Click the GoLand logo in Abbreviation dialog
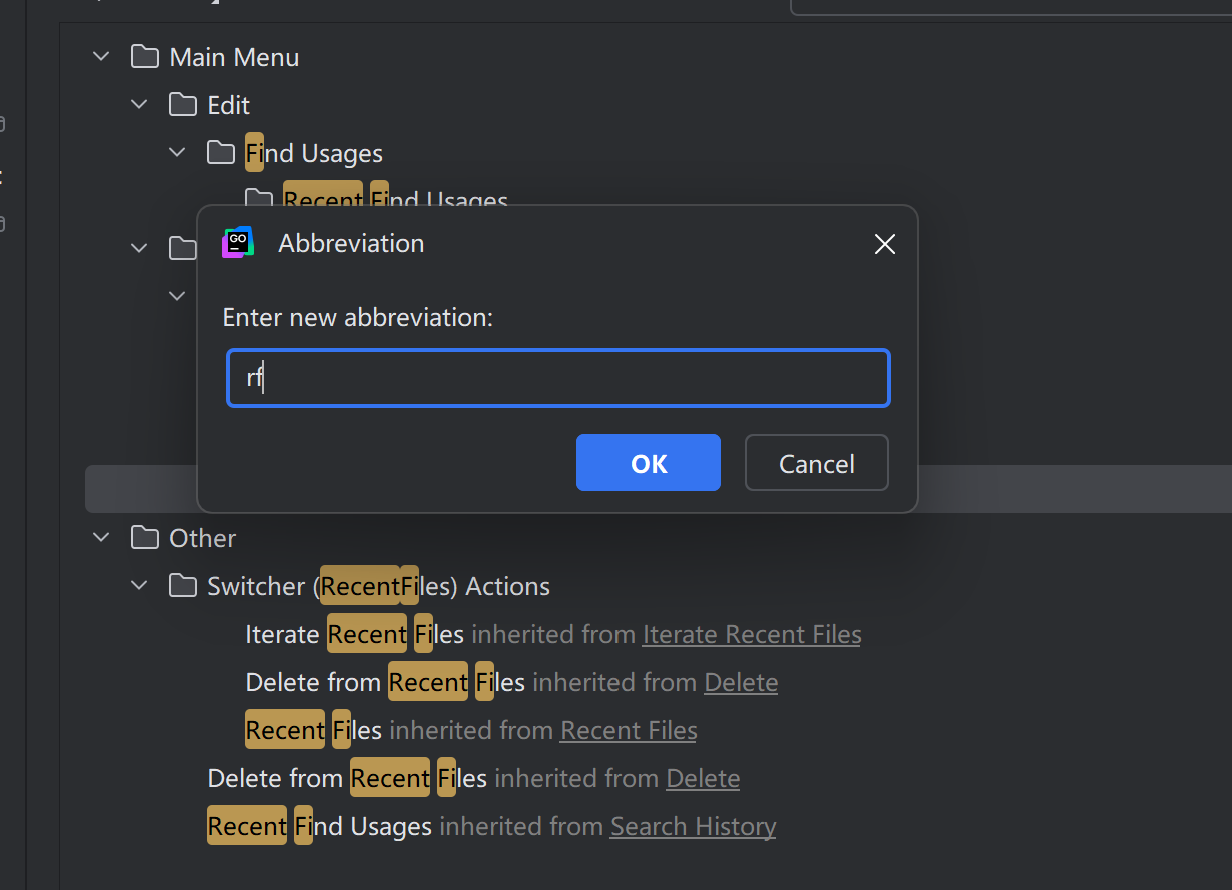The height and width of the screenshot is (890, 1232). (x=238, y=242)
